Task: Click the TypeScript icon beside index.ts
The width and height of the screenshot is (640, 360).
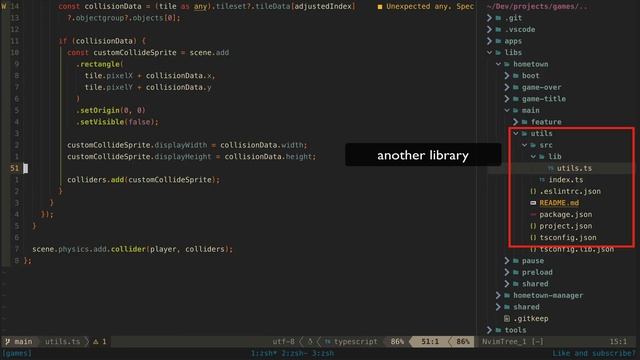Action: point(542,180)
